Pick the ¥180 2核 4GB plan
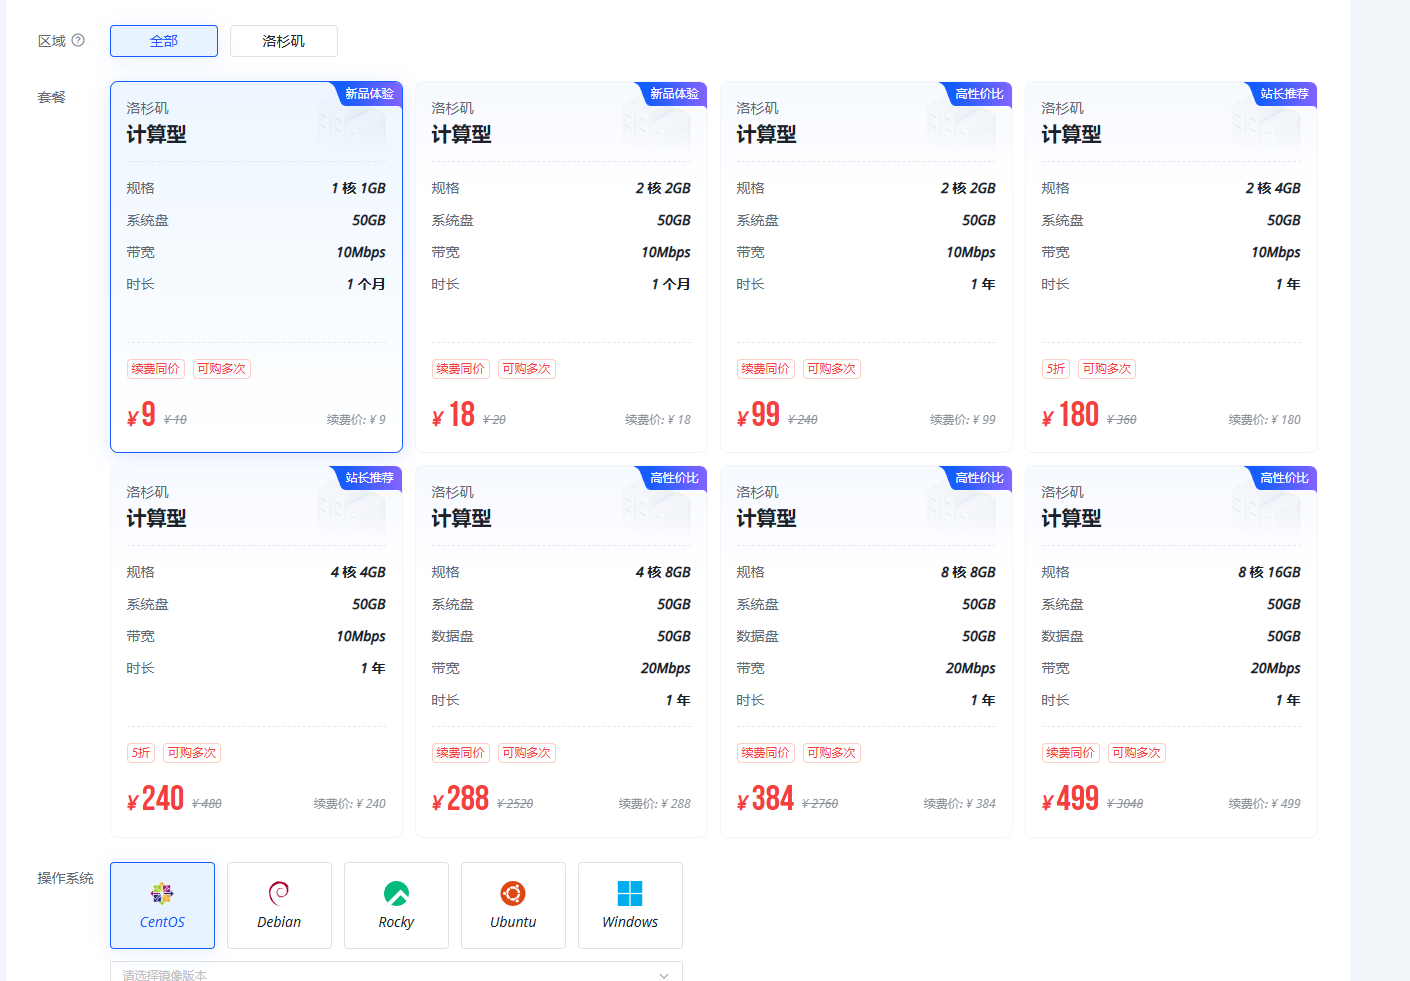The image size is (1410, 981). pyautogui.click(x=1171, y=267)
